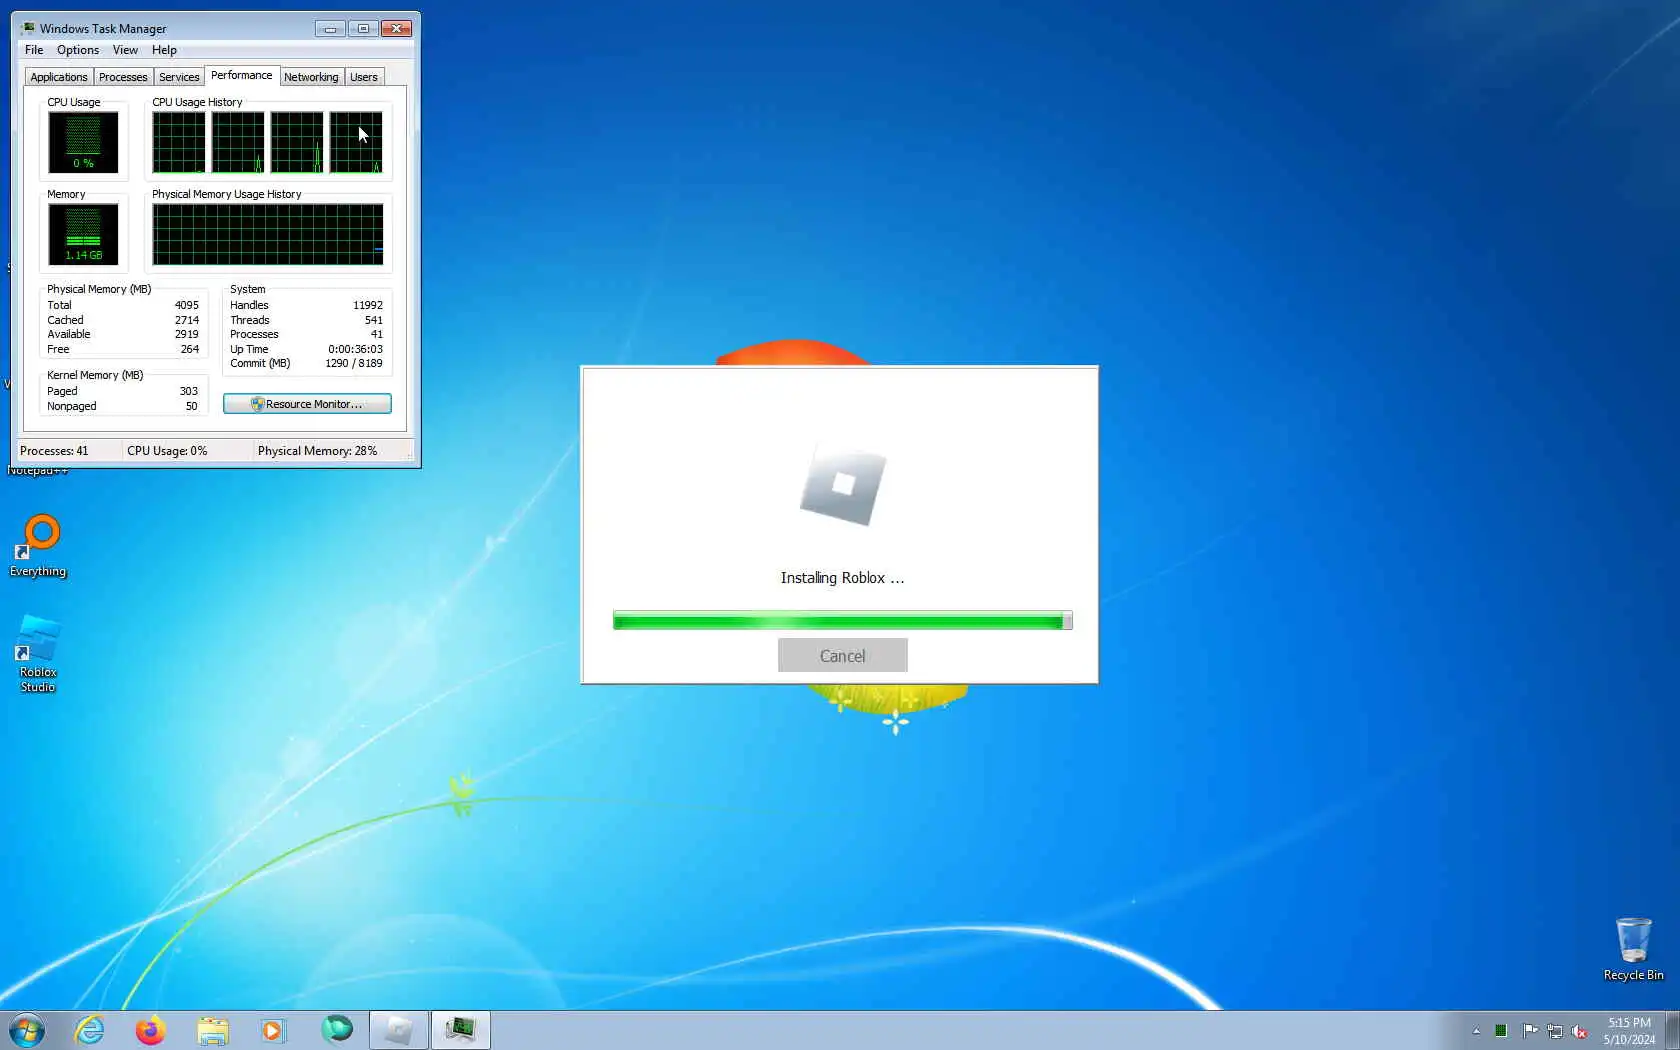This screenshot has height=1050, width=1680.
Task: Open Windows Explorer folder icon on taskbar
Action: [x=212, y=1030]
